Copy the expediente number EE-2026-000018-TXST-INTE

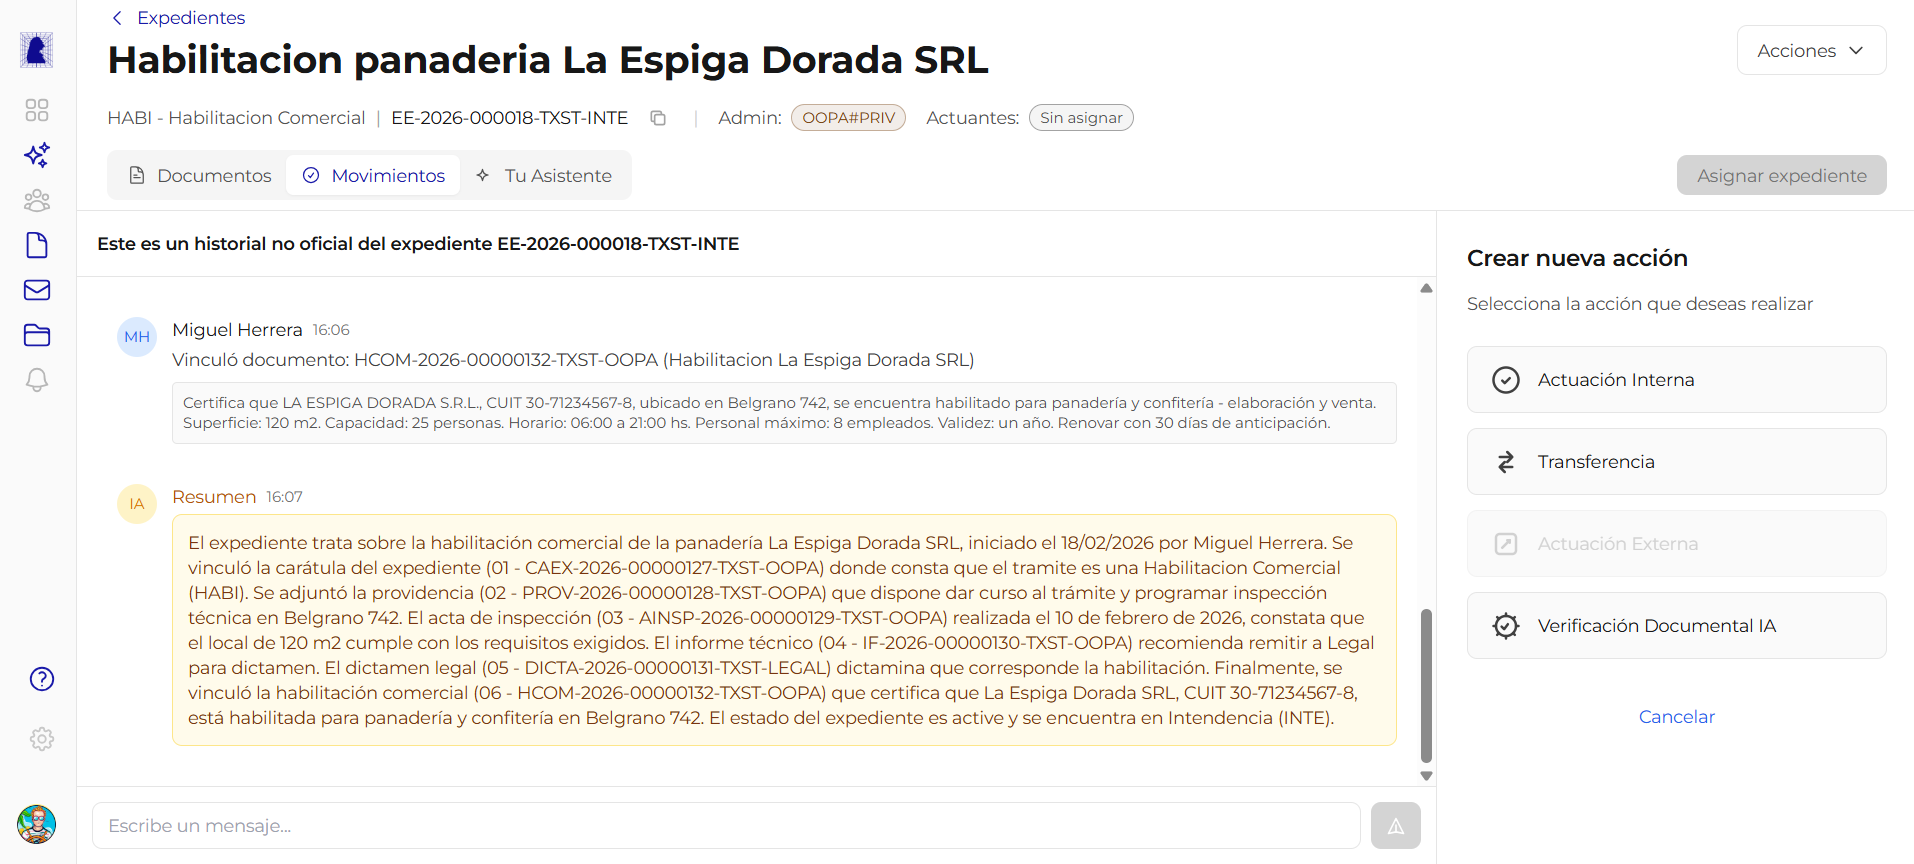658,118
